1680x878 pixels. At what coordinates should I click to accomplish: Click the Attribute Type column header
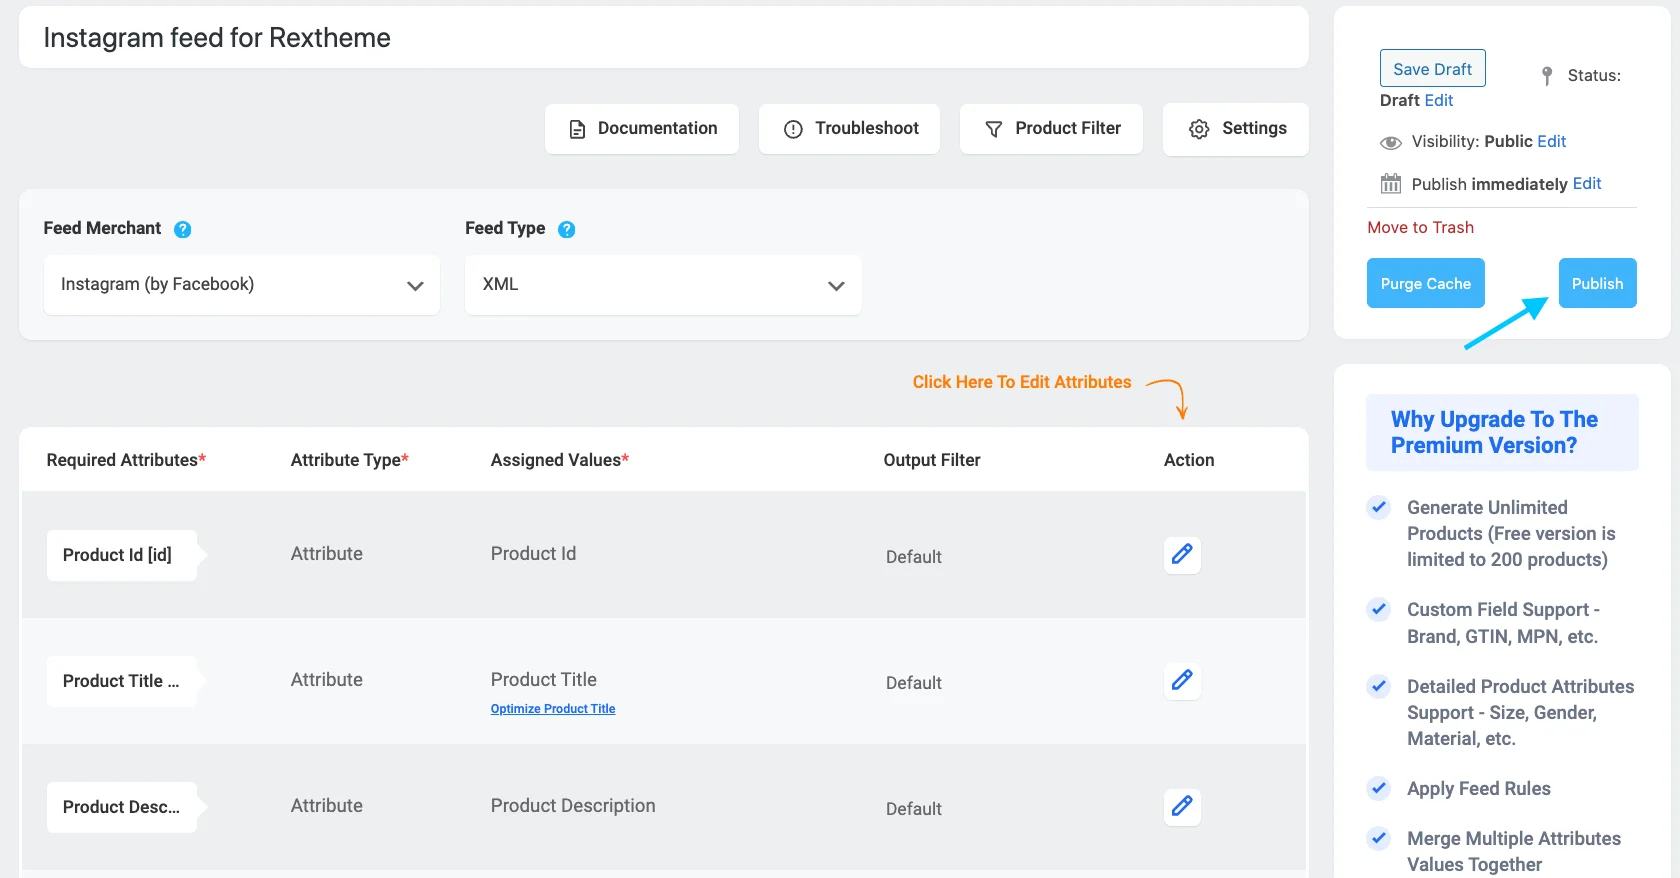350,460
